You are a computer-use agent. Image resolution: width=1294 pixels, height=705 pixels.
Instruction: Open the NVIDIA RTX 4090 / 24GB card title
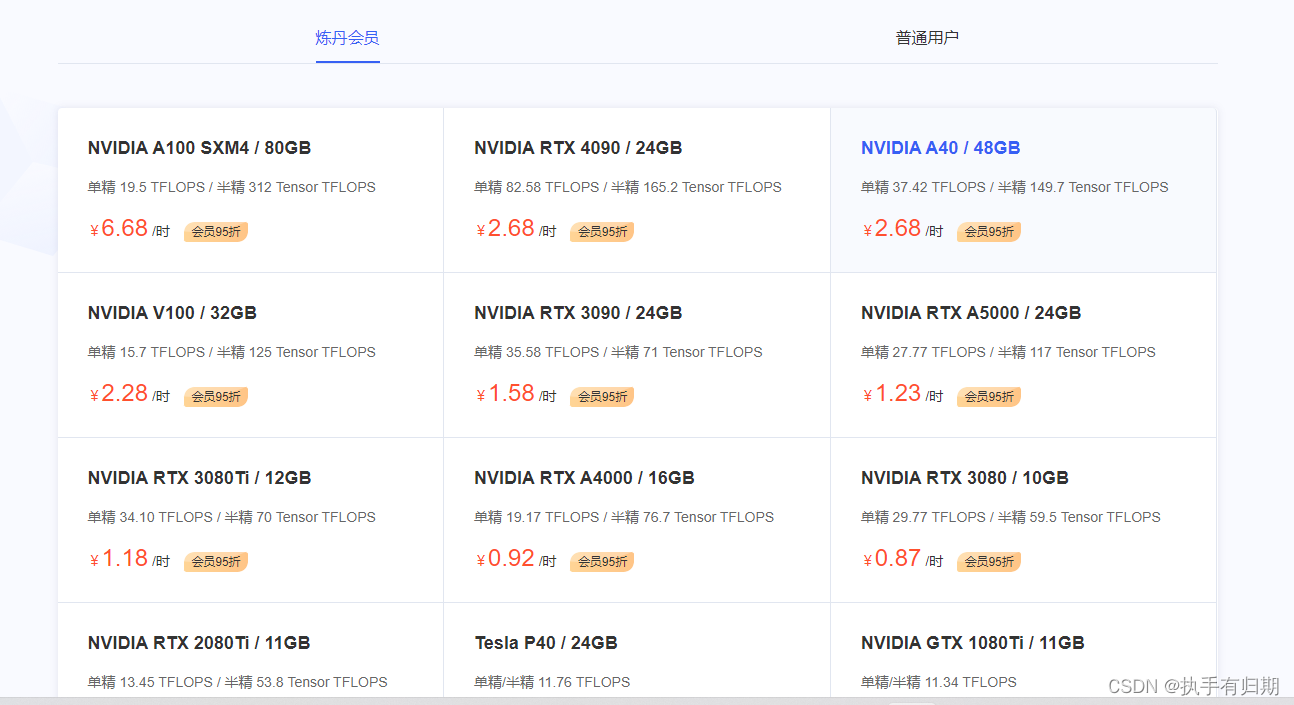(578, 148)
